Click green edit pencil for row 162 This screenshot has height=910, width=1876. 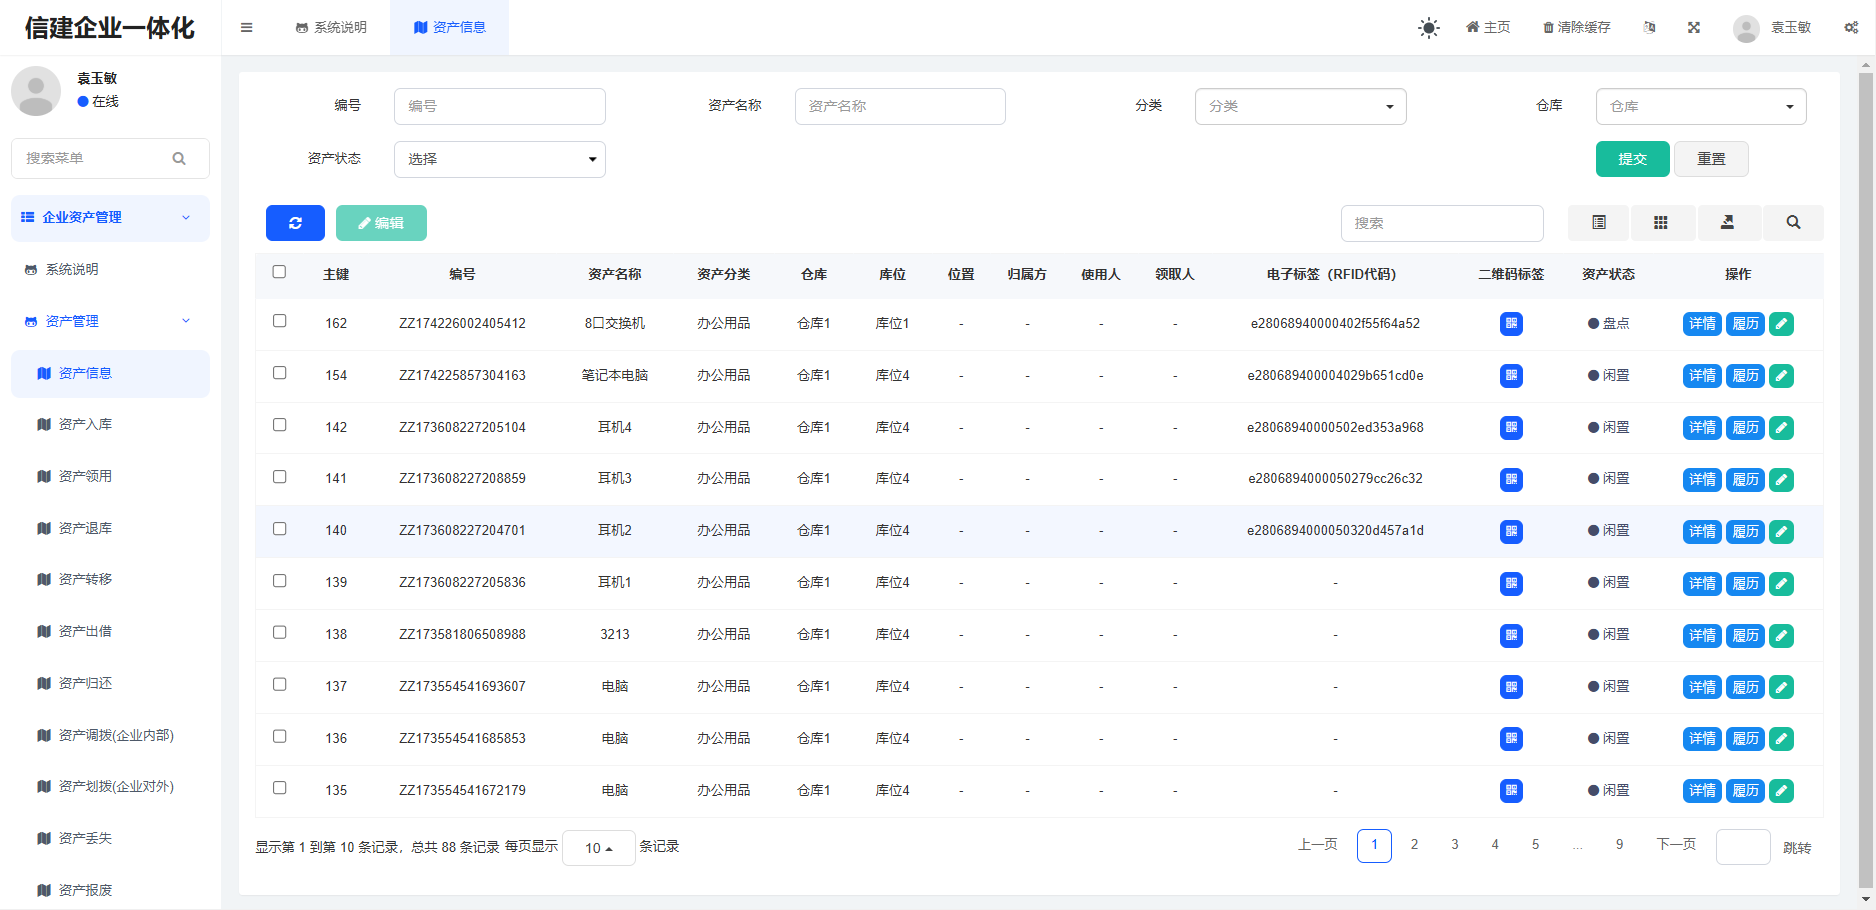point(1781,324)
